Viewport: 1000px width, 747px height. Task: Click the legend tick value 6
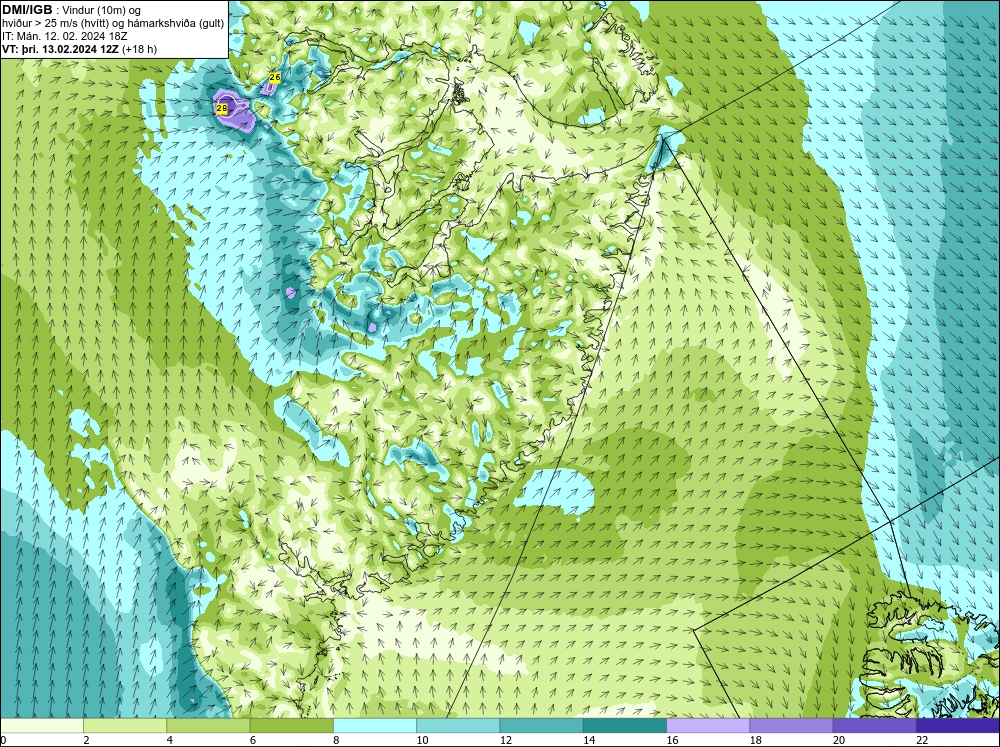click(253, 740)
